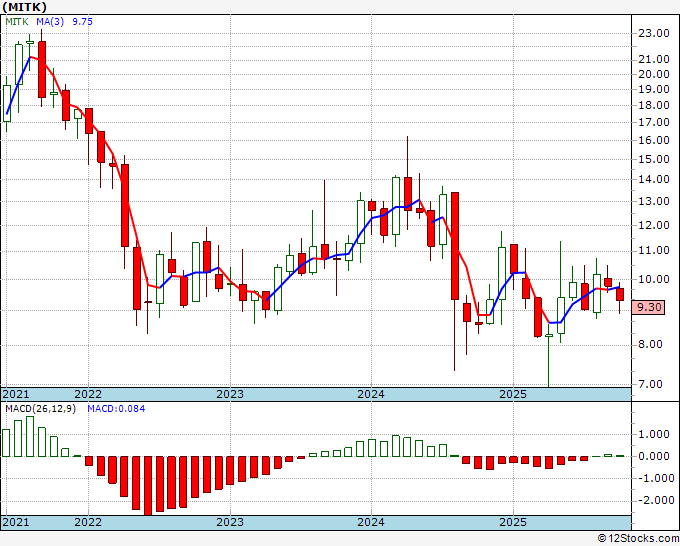Viewport: 680px width, 546px height.
Task: Select 2021 on the MACD timeline
Action: tap(16, 522)
